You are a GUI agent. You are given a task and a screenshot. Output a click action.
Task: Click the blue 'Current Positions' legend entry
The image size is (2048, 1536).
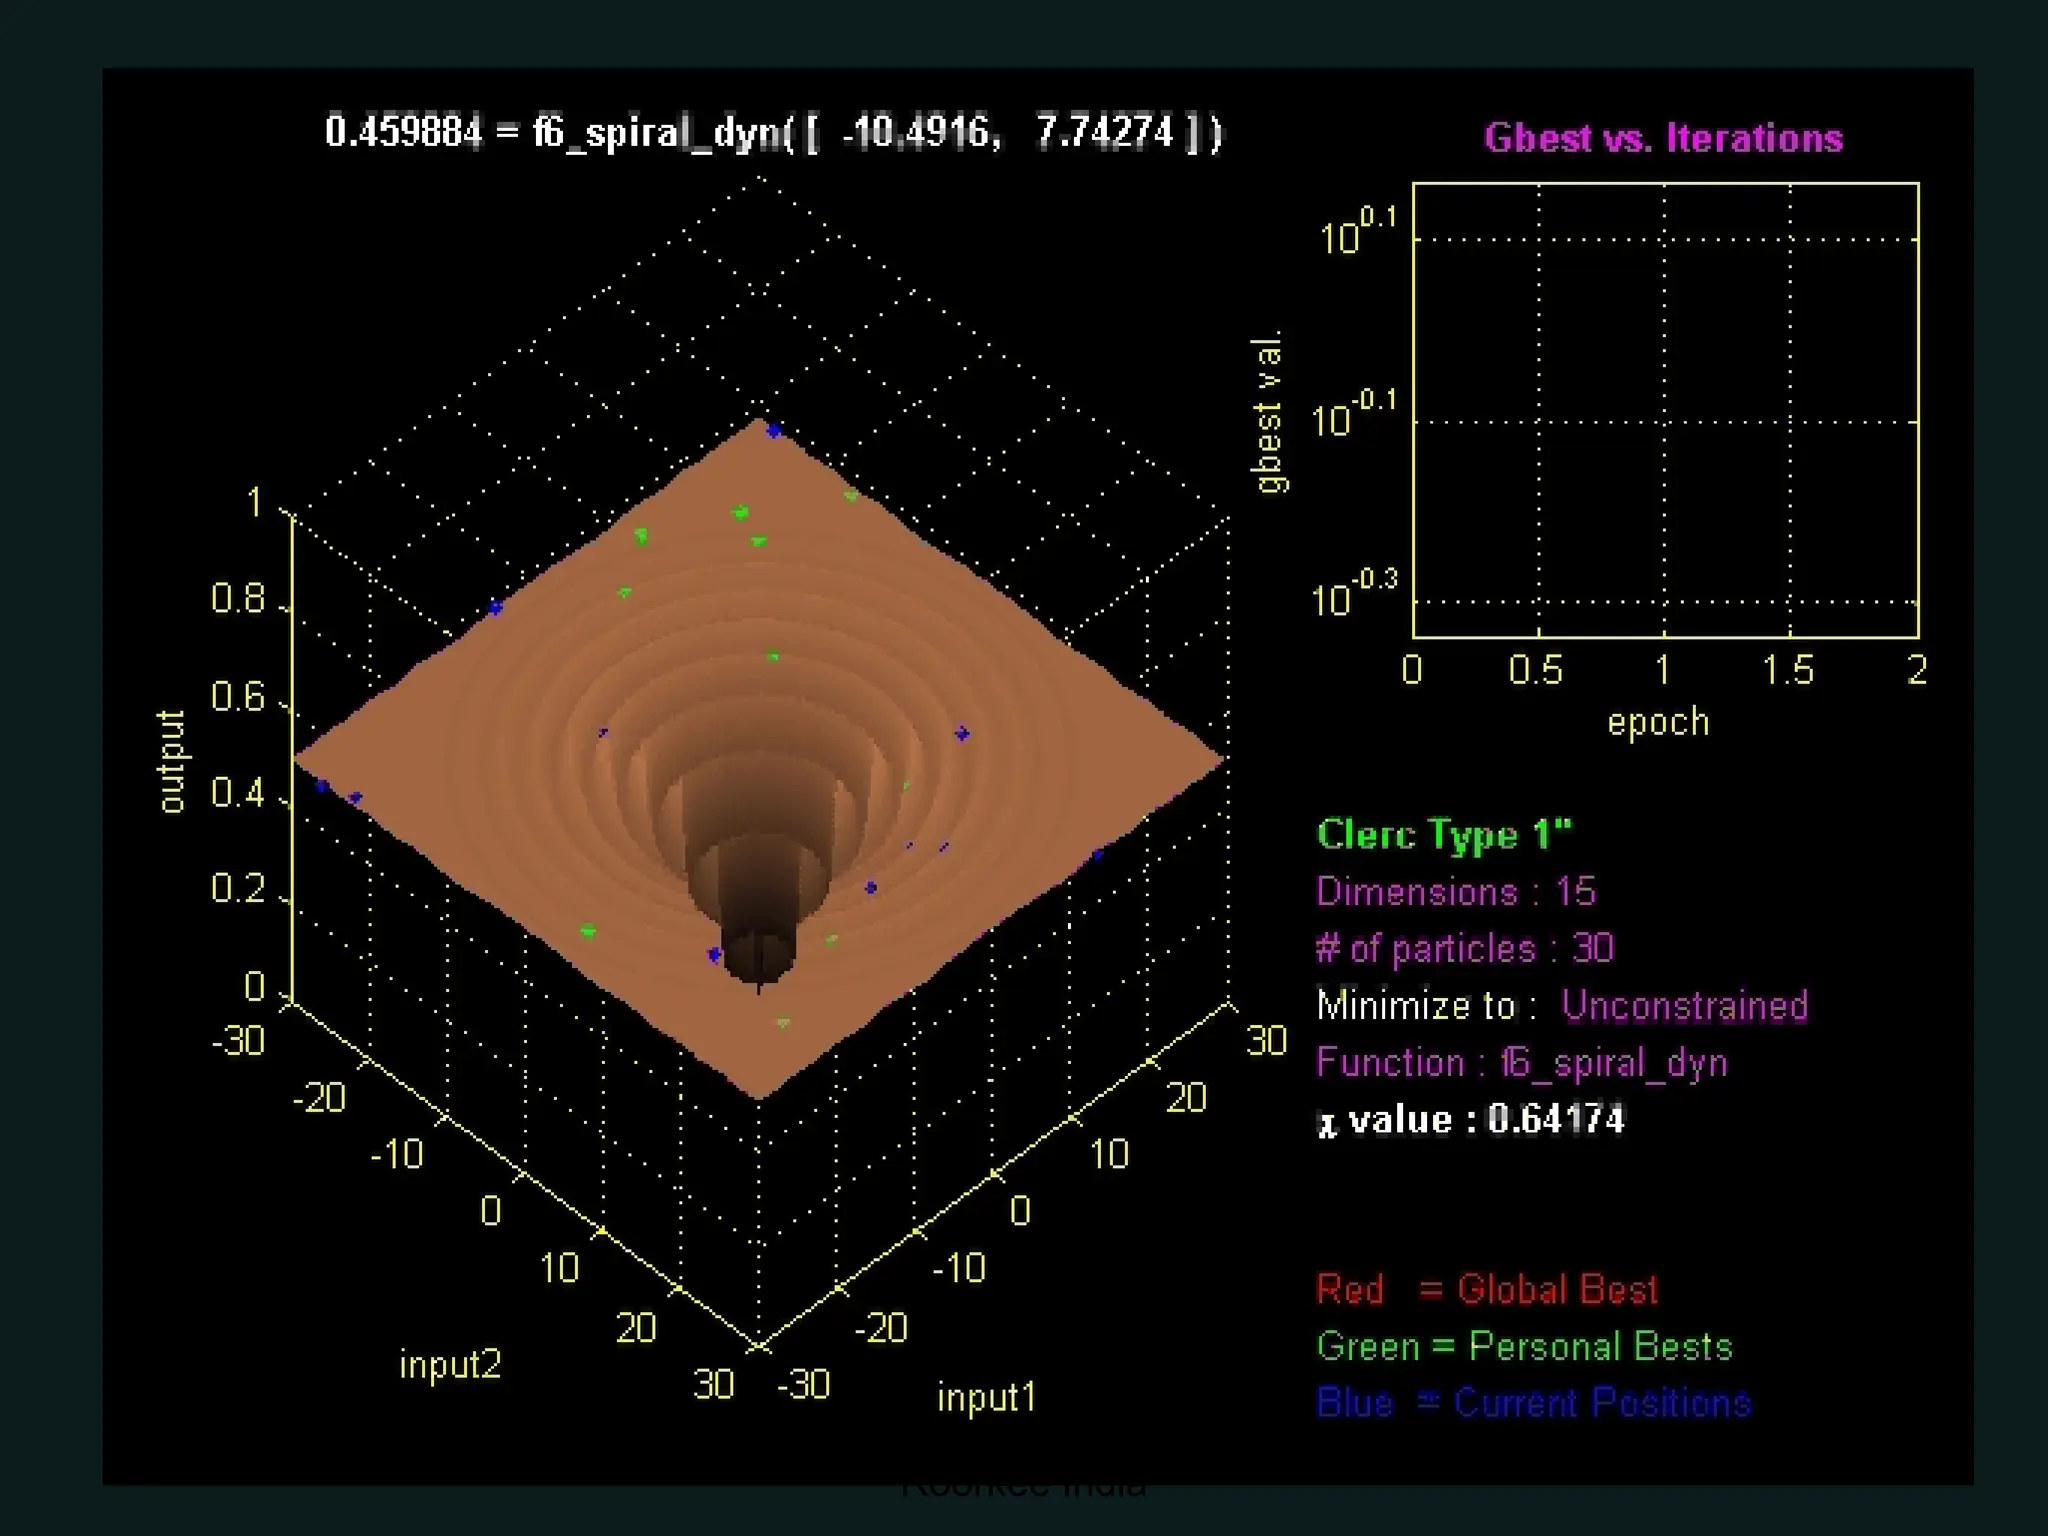pos(1534,1403)
